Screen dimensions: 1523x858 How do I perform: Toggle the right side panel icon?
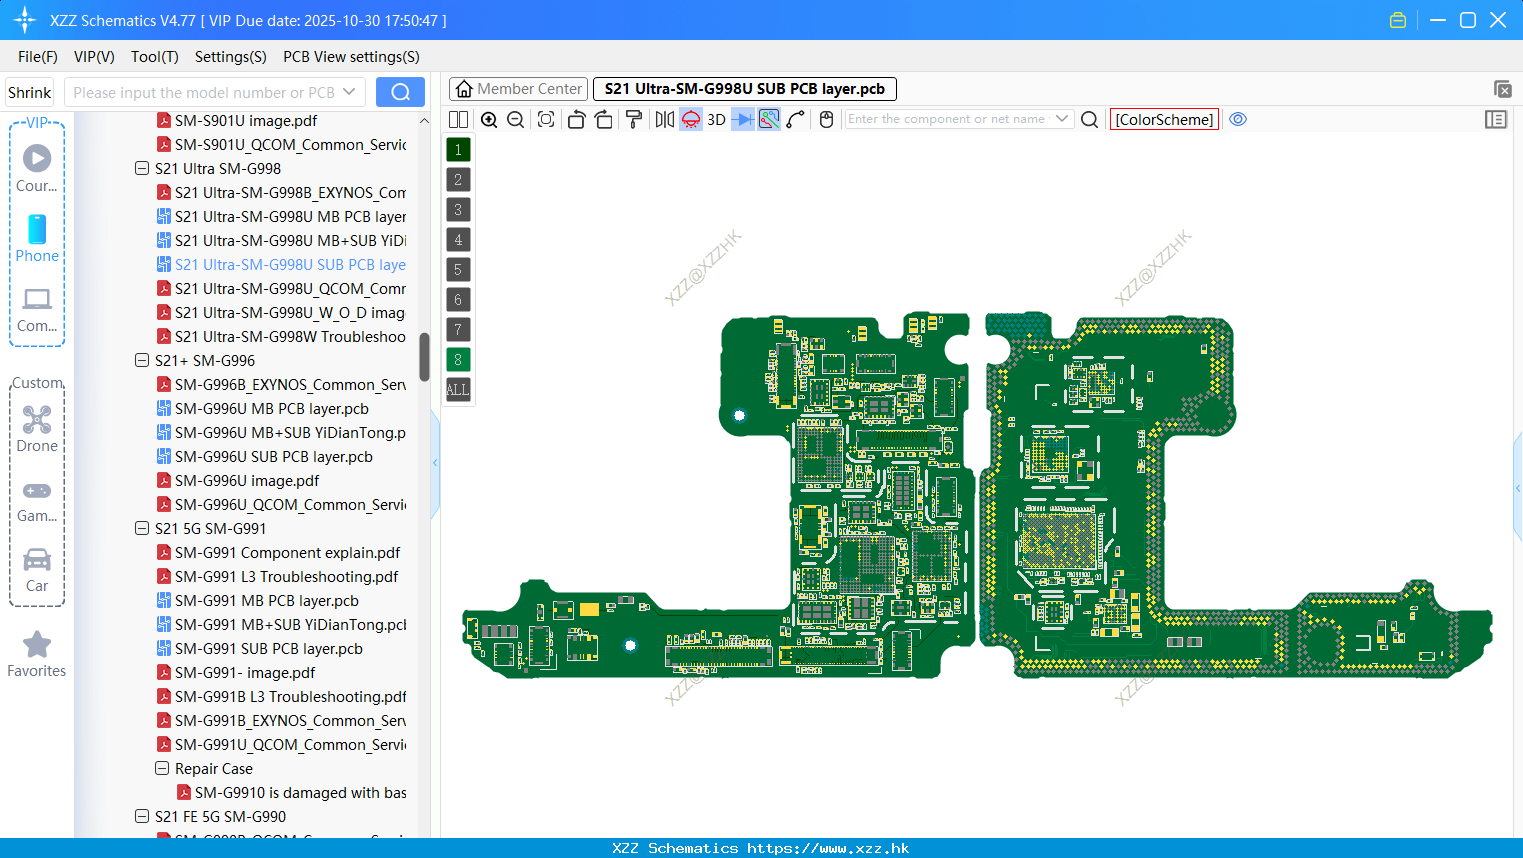pyautogui.click(x=1496, y=119)
